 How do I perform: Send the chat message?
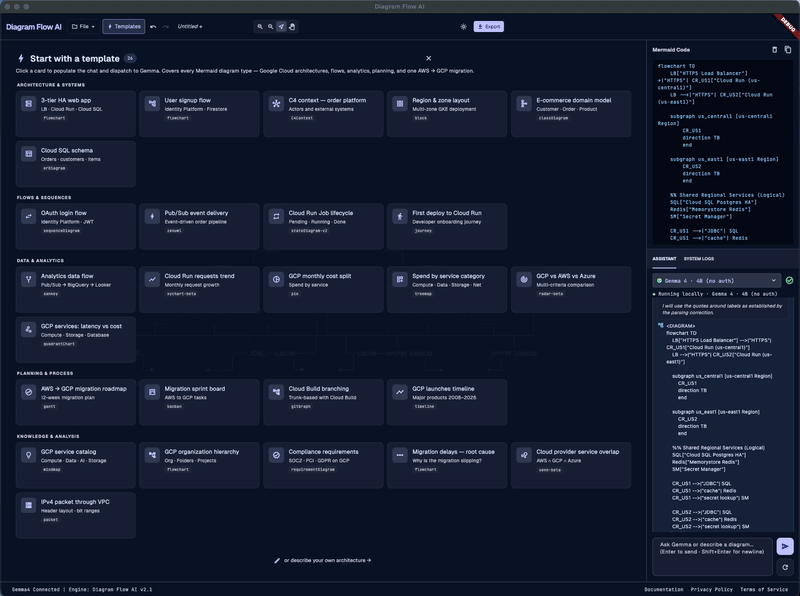(x=785, y=546)
